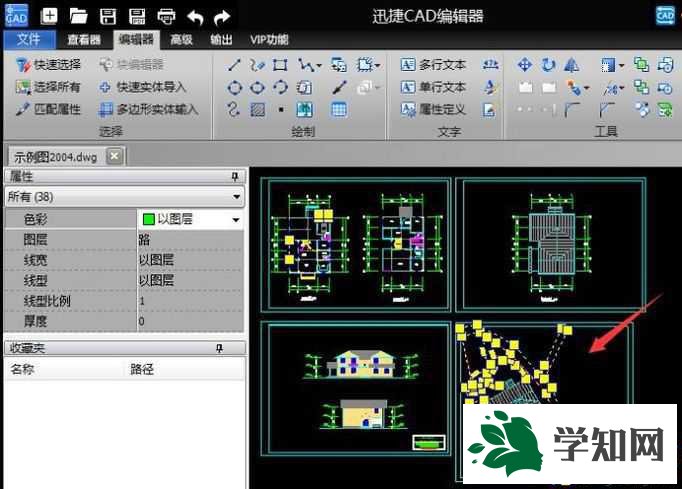Click the Fillet corner icon
This screenshot has height=489, width=682.
(x=572, y=110)
